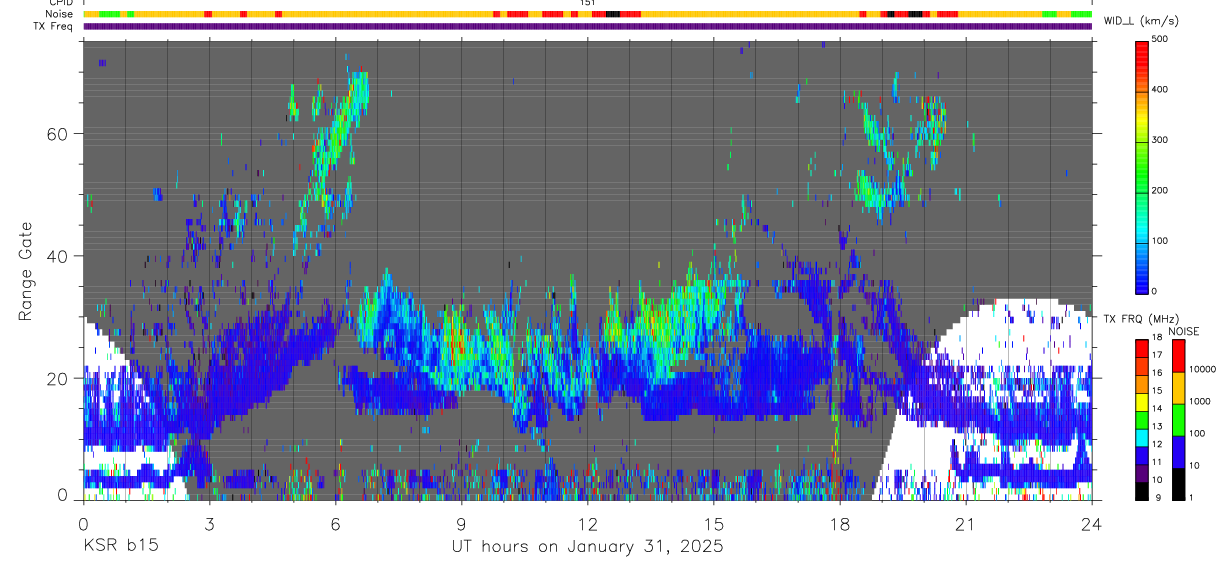Click the 'Range Gate' y-axis title
The image size is (1228, 567).
pos(27,271)
